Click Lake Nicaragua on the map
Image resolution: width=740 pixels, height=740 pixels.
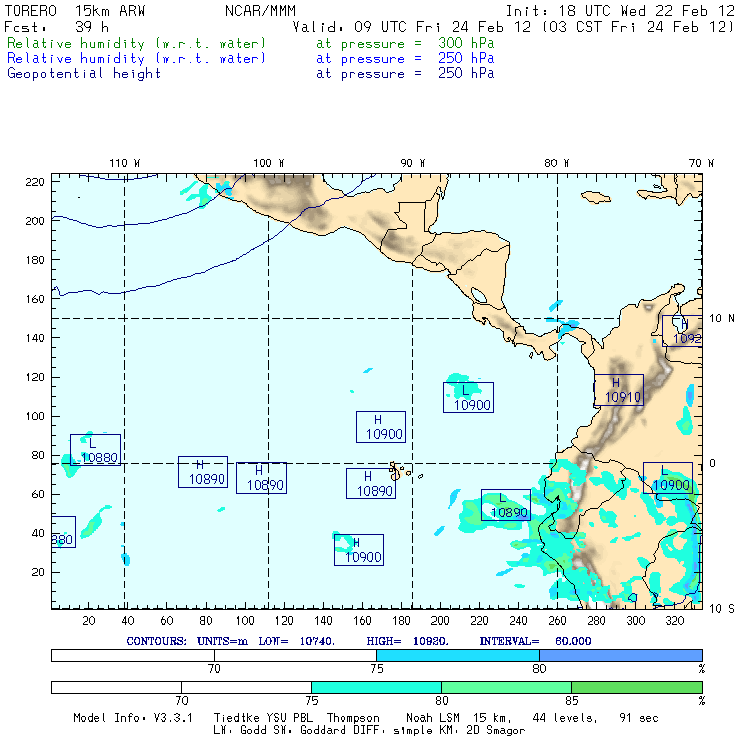(479, 295)
